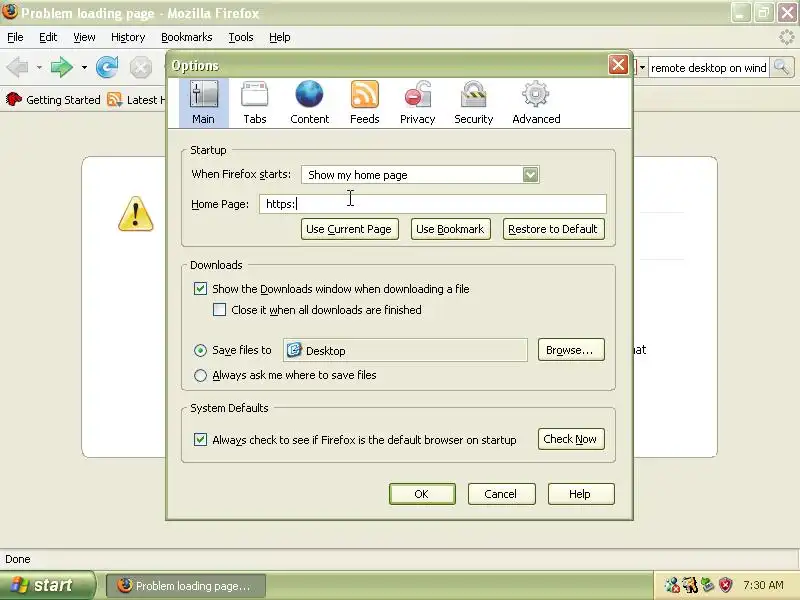The height and width of the screenshot is (600, 800).
Task: Open the Edit menu
Action: point(48,37)
